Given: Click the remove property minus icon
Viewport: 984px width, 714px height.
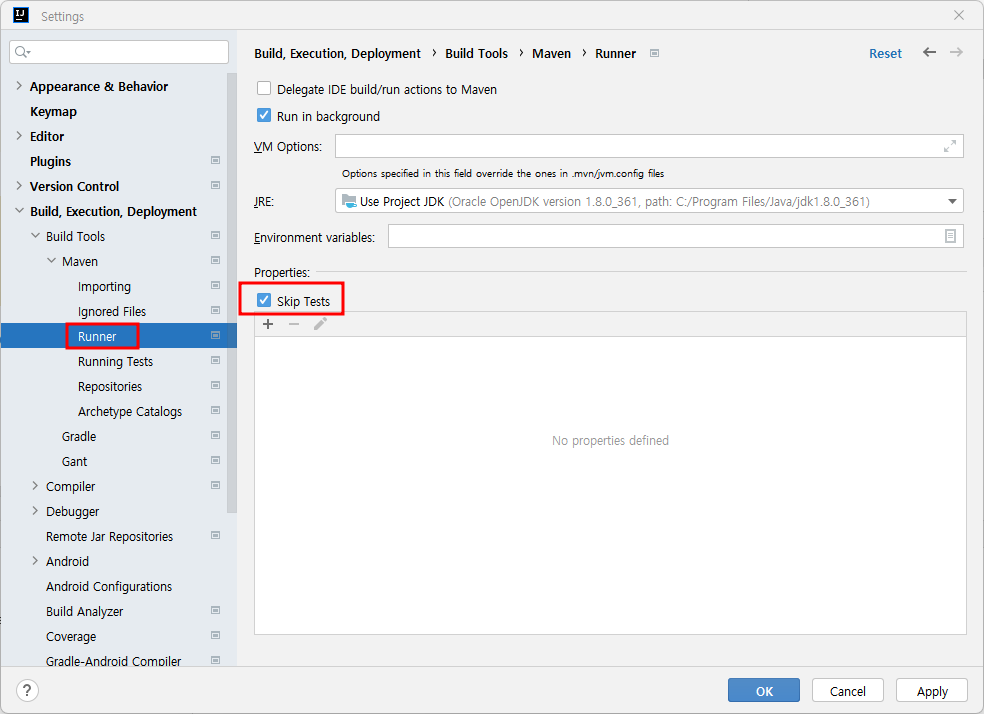Looking at the screenshot, I should pos(294,324).
